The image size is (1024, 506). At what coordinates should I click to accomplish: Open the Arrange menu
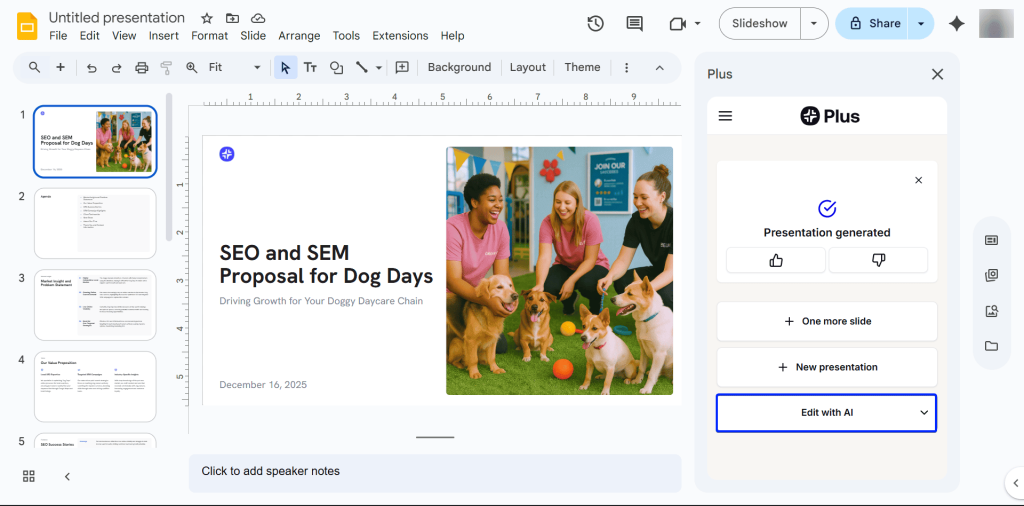[299, 36]
